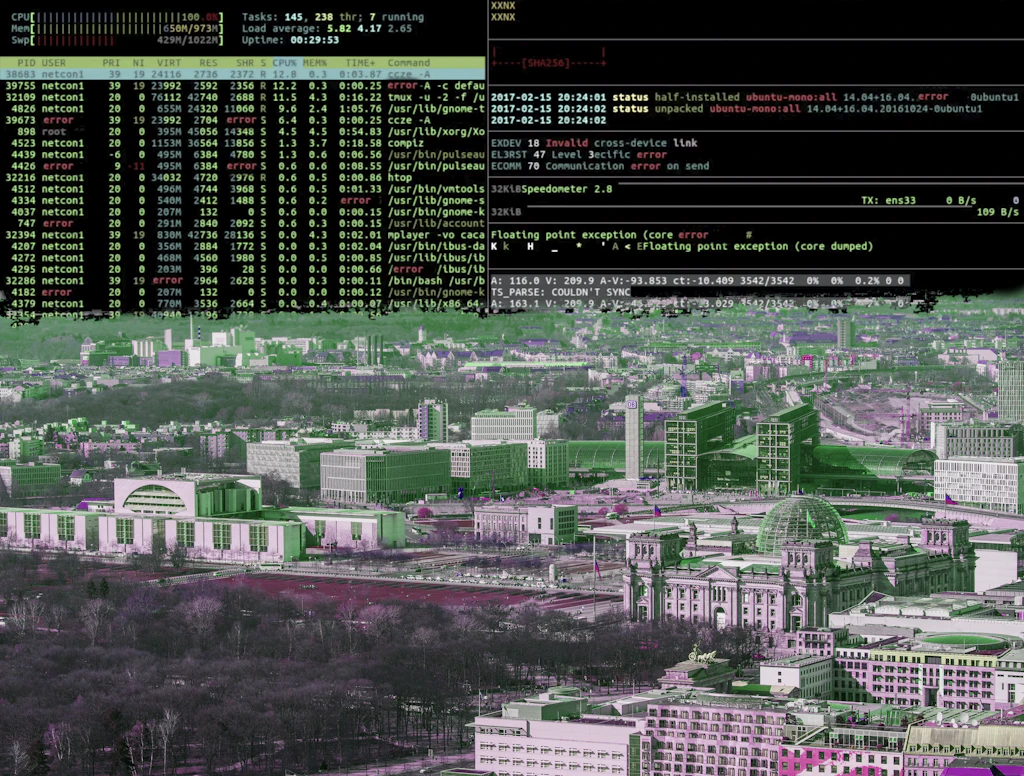Click the TX: ens33 label
This screenshot has height=776, width=1024.
pyautogui.click(x=888, y=201)
